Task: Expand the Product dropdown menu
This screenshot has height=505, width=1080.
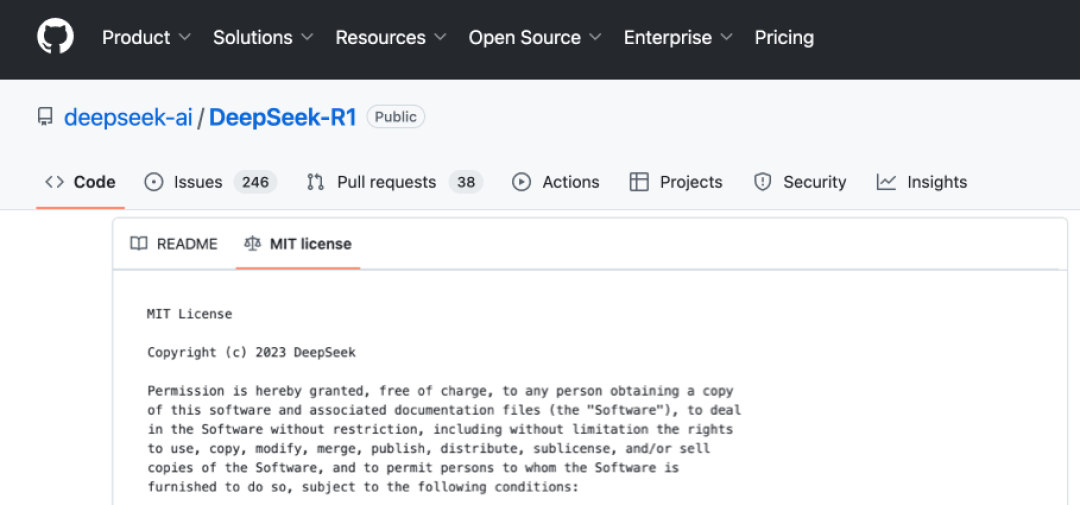Action: click(x=146, y=37)
